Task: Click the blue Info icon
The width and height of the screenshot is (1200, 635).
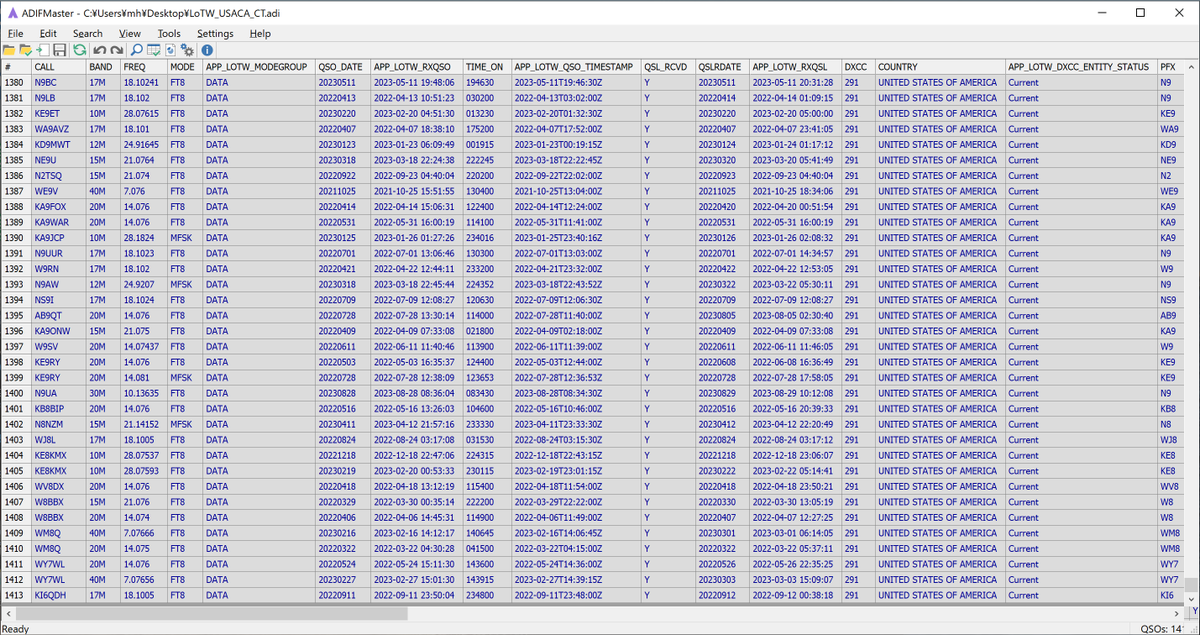Action: coord(207,49)
